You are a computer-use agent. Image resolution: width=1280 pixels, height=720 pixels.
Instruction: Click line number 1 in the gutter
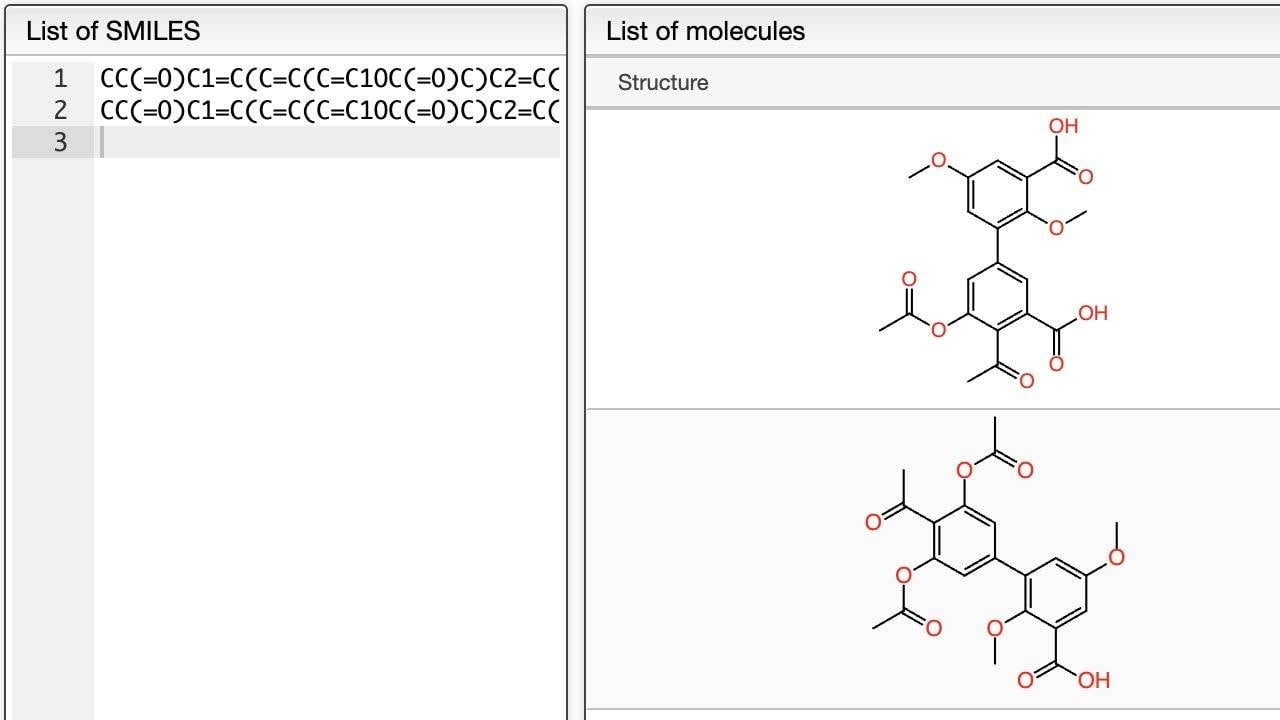[x=60, y=78]
